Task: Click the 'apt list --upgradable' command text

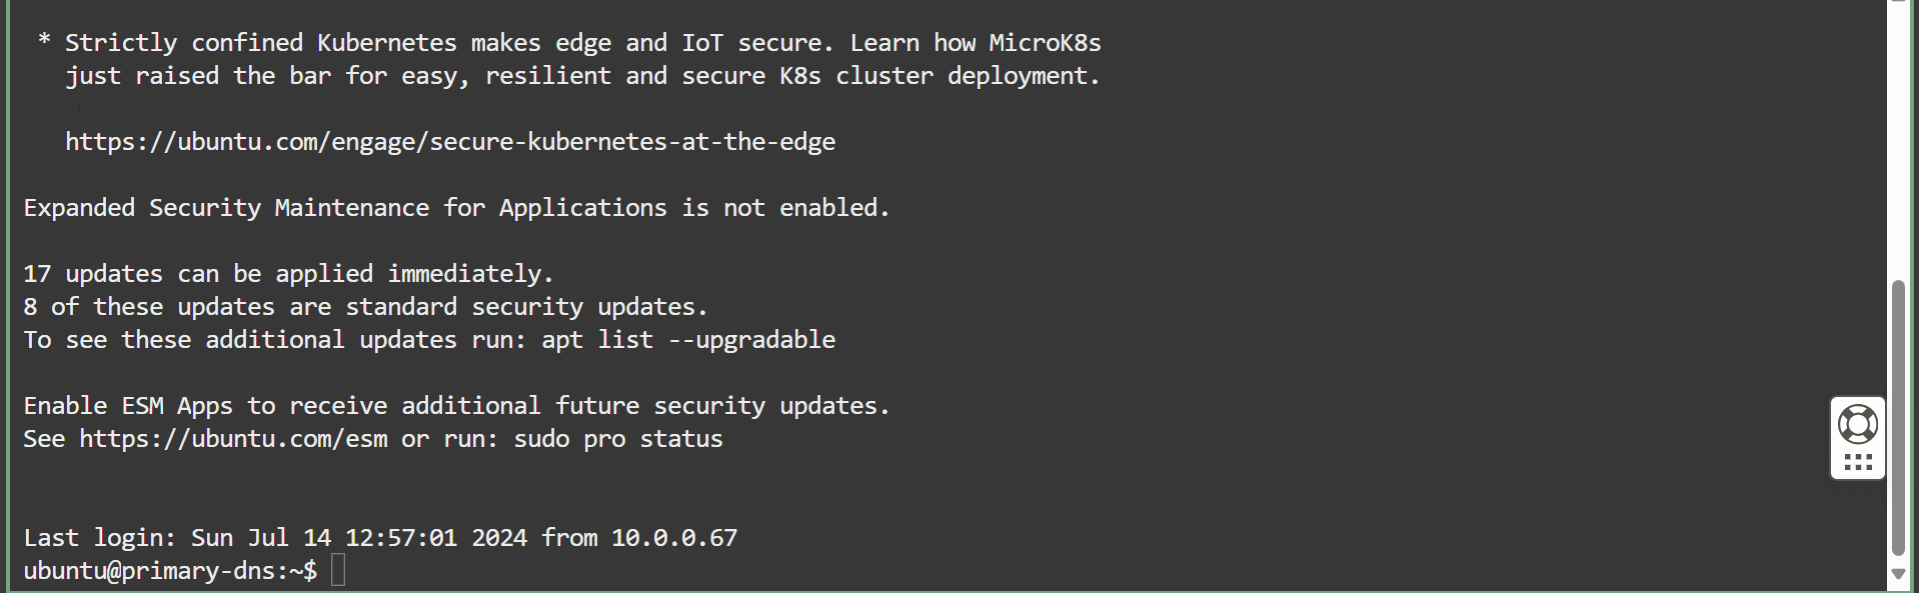Action: 688,340
